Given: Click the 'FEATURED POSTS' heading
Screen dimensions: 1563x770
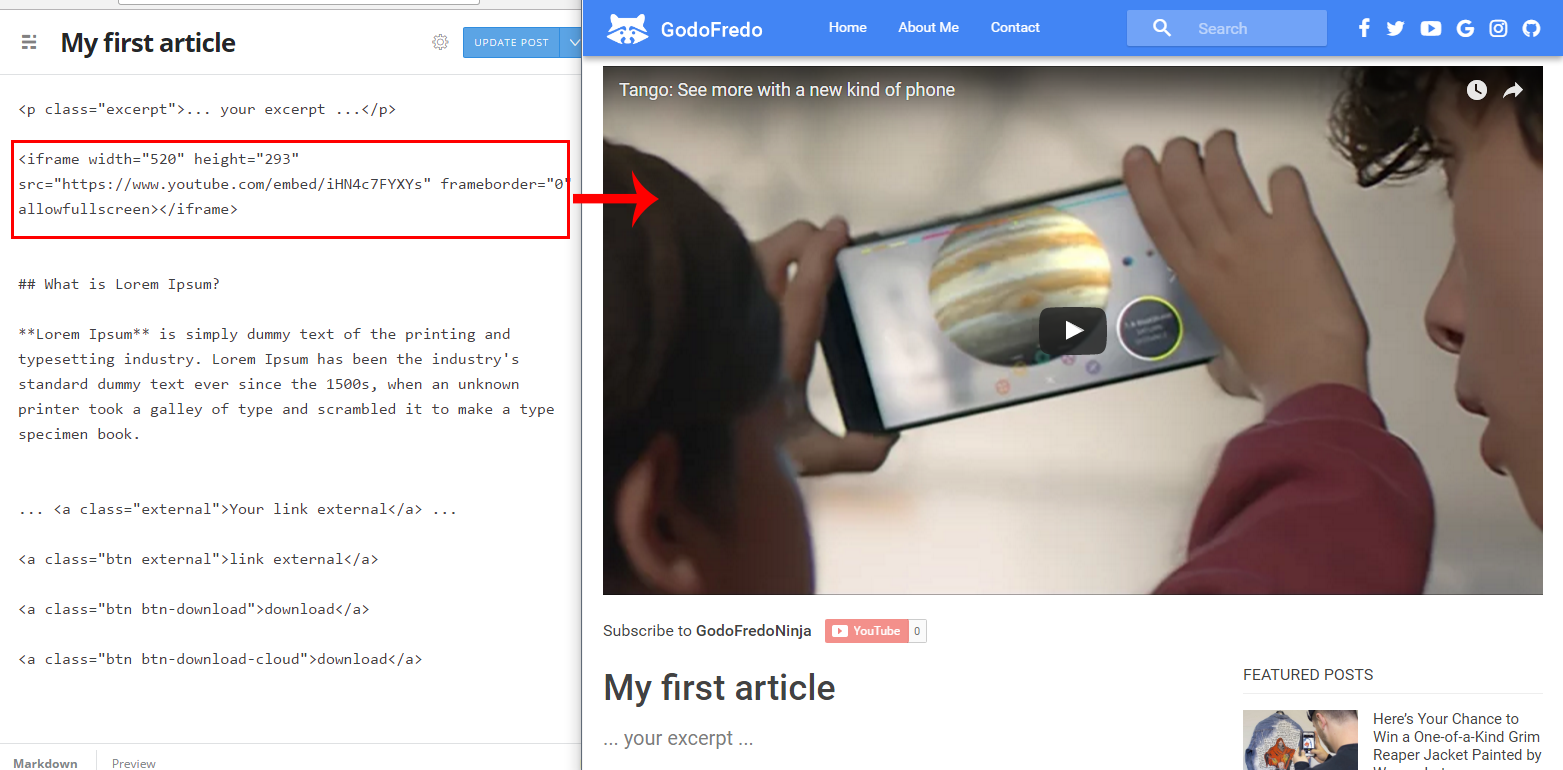Looking at the screenshot, I should click(1308, 675).
